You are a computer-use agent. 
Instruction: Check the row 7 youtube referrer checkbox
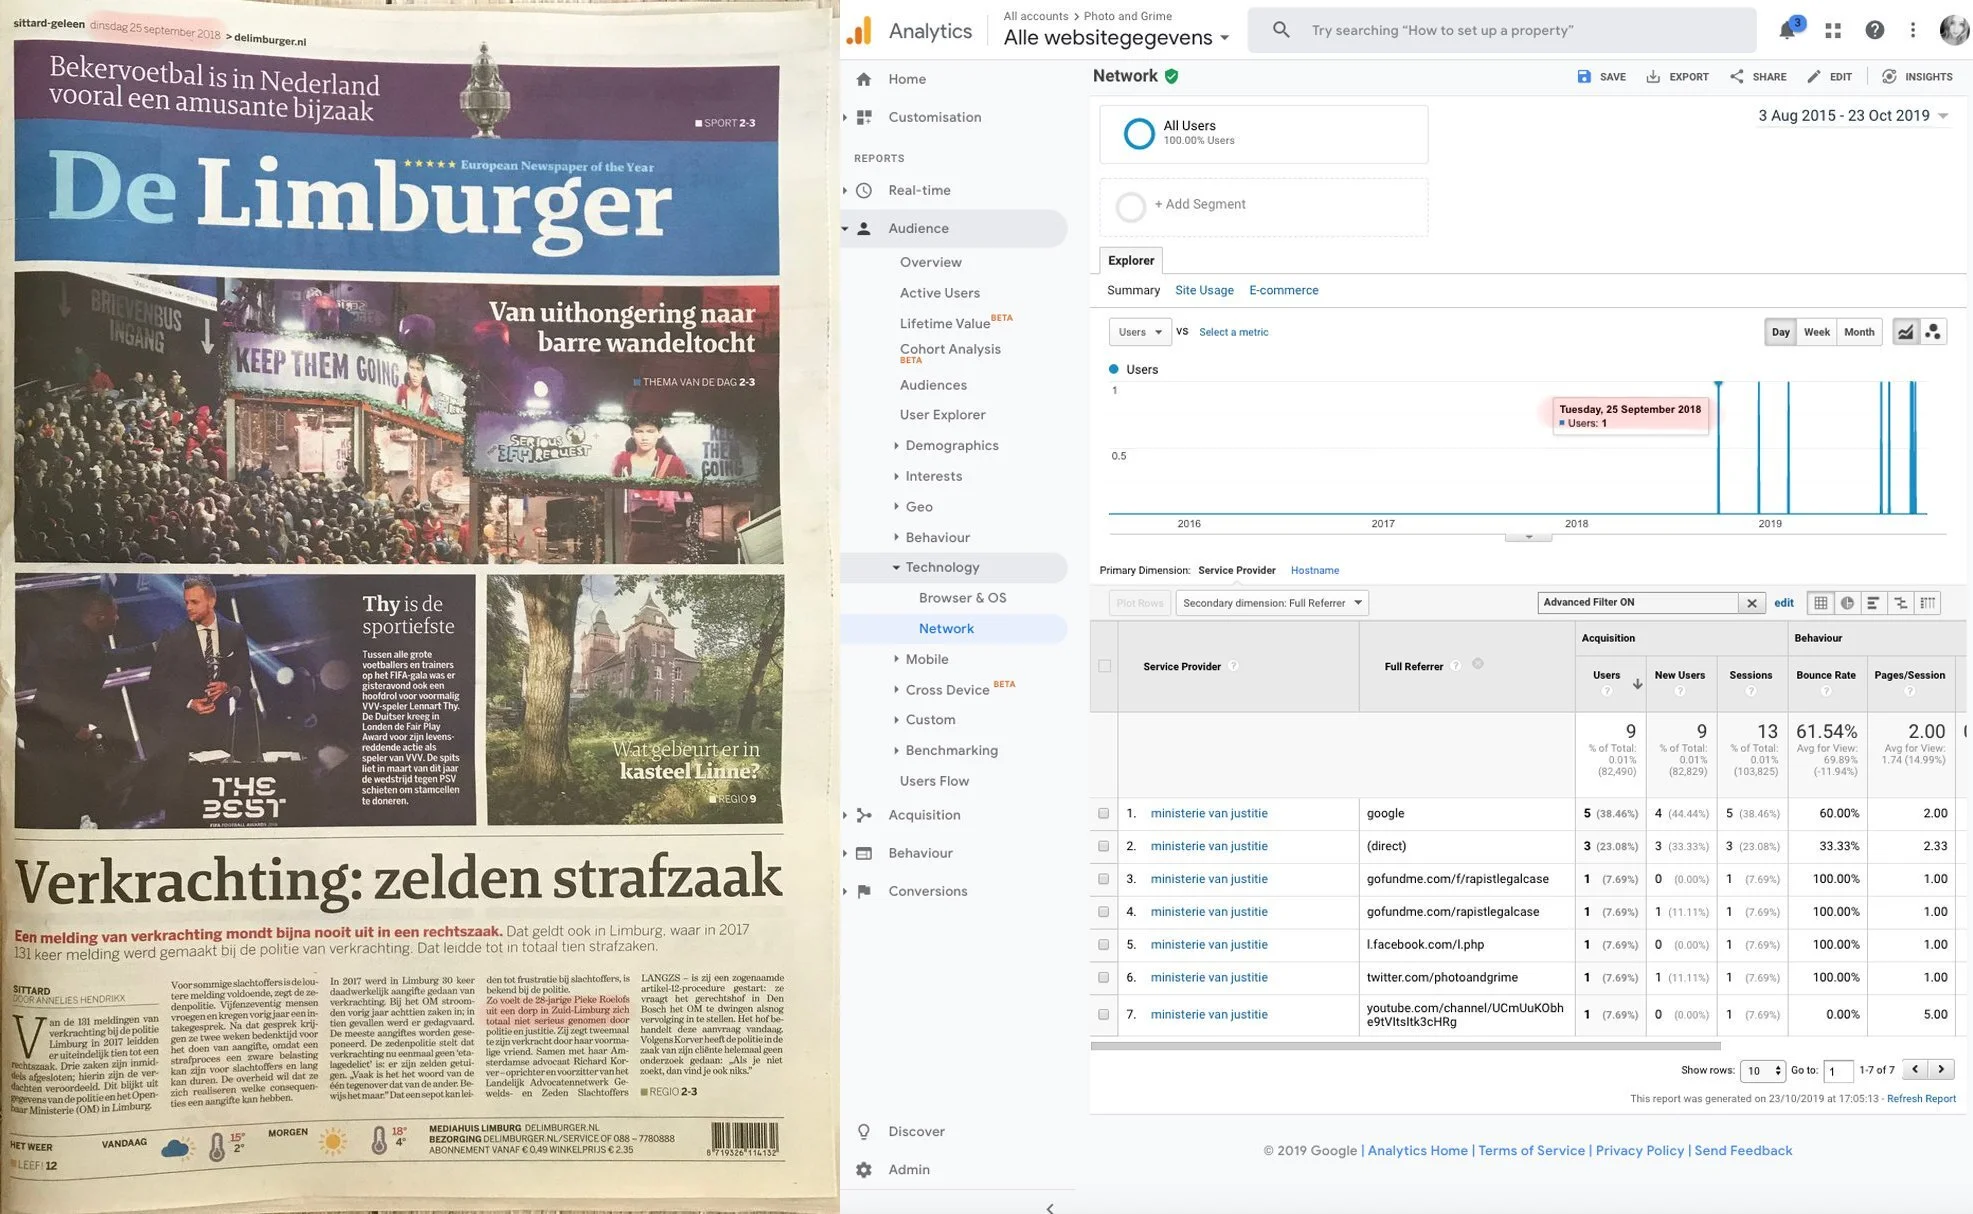point(1104,1014)
